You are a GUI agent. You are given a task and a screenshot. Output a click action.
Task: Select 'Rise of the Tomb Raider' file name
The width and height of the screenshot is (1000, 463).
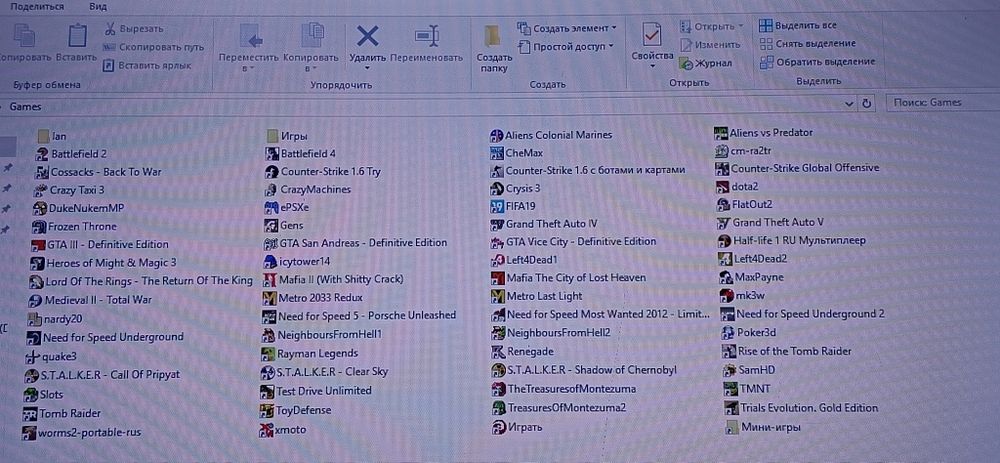pos(795,351)
